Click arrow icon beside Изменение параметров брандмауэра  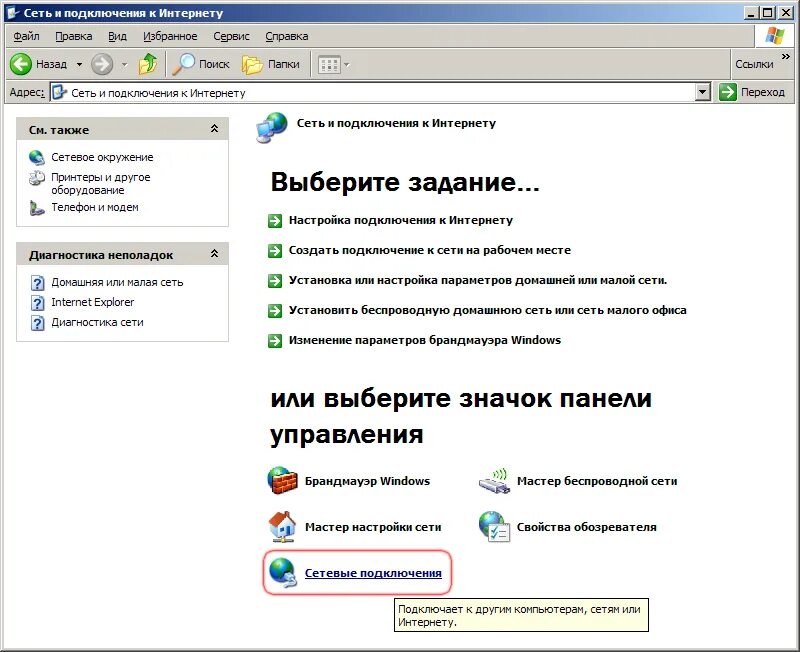[x=275, y=341]
